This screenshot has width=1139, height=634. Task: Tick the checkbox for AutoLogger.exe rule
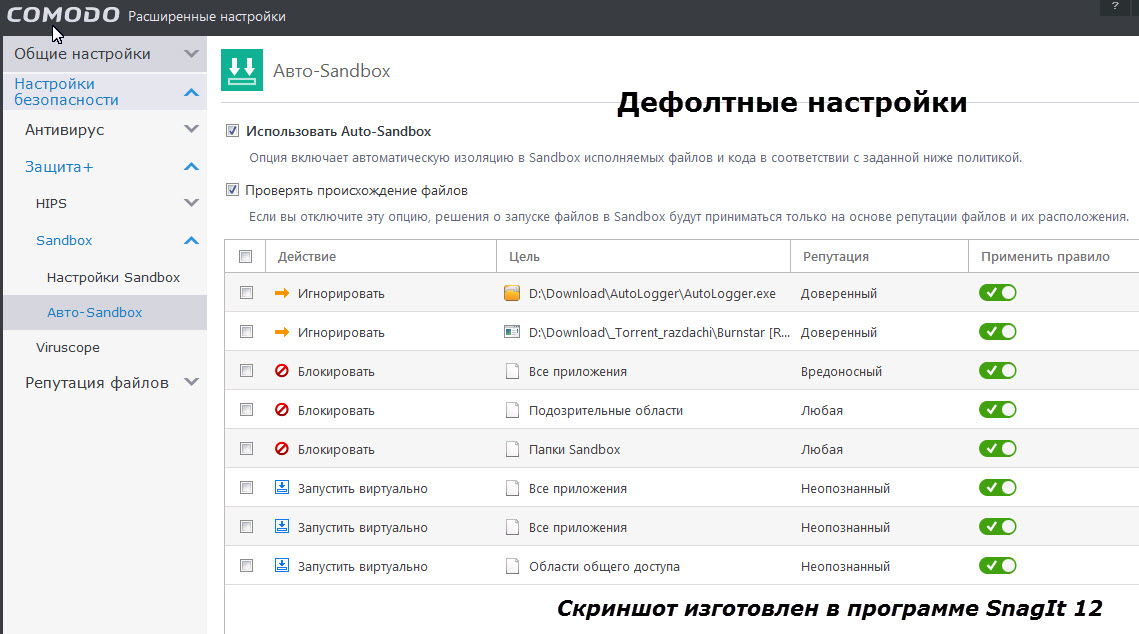coord(247,293)
